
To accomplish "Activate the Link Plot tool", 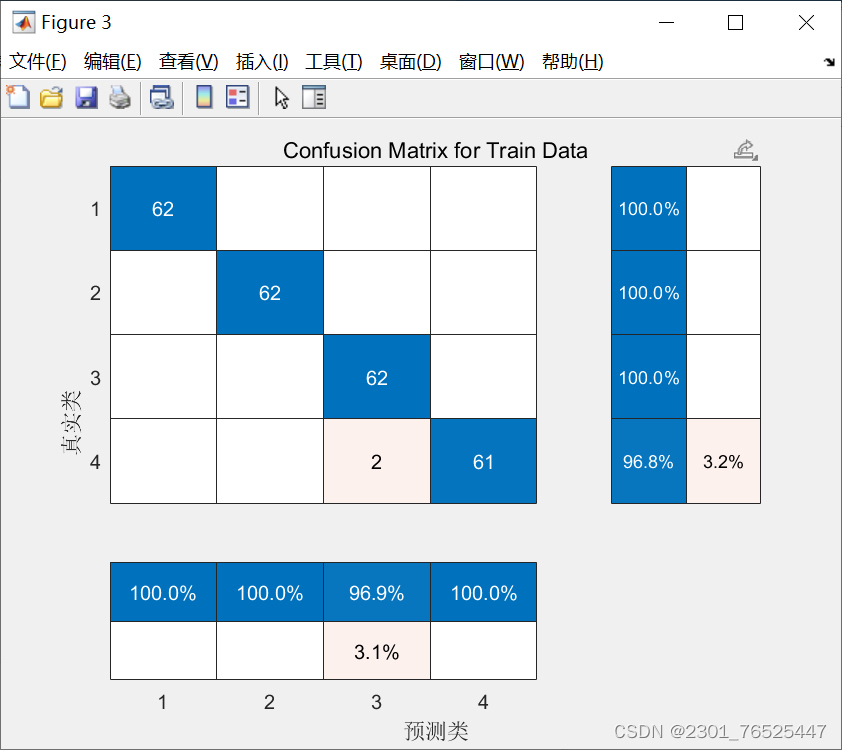I will (161, 97).
